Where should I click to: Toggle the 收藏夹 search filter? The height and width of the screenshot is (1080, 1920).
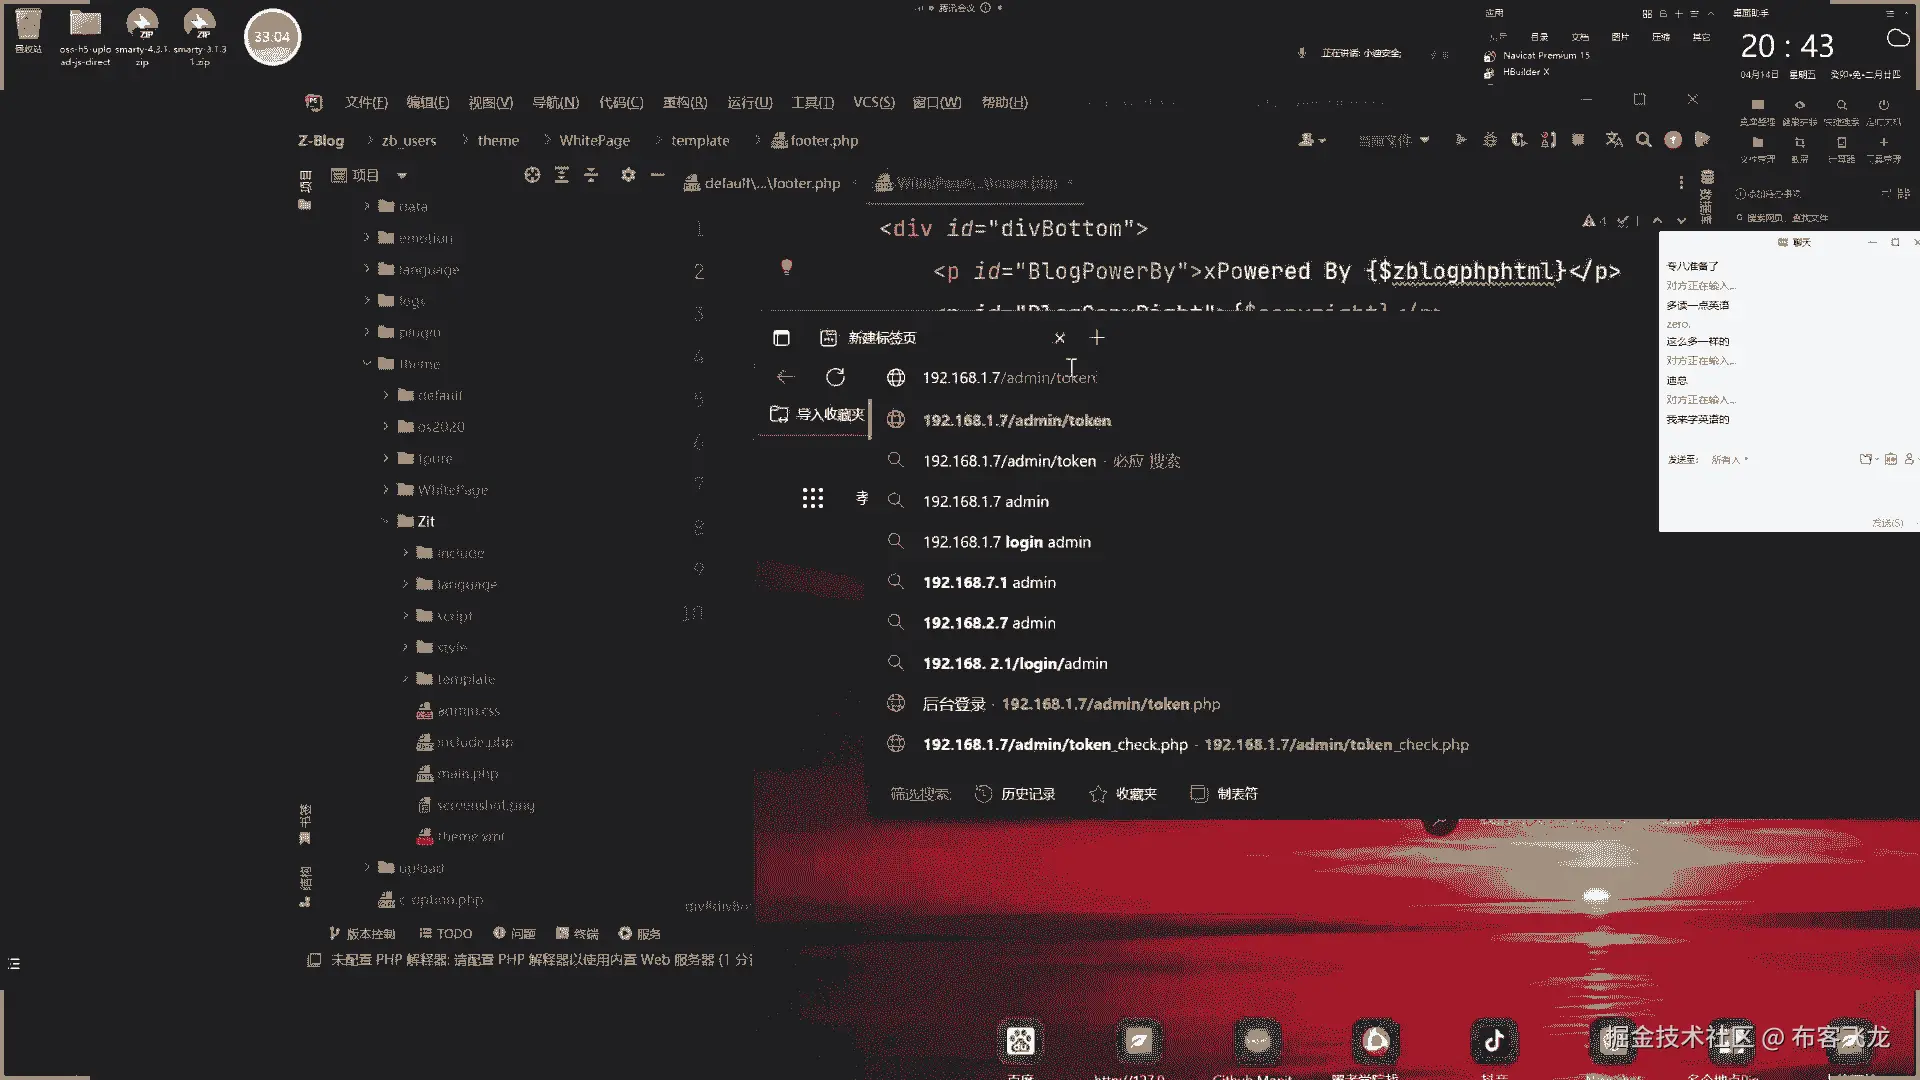click(1123, 794)
